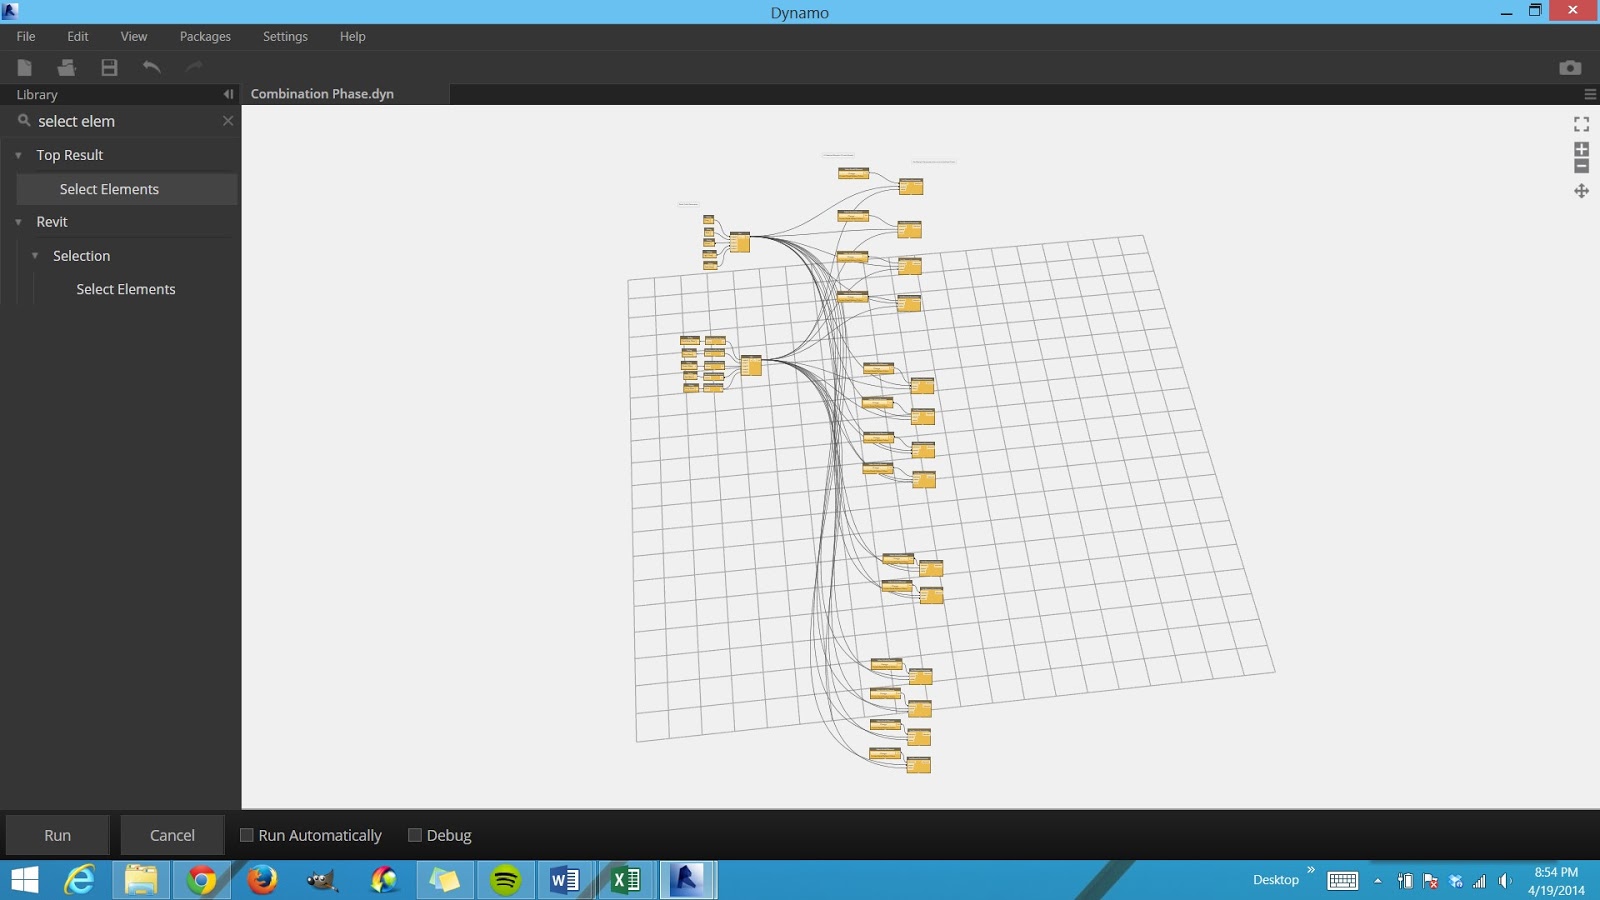Open the canvas hamburger menu at top right
The height and width of the screenshot is (900, 1600).
[x=1589, y=94]
